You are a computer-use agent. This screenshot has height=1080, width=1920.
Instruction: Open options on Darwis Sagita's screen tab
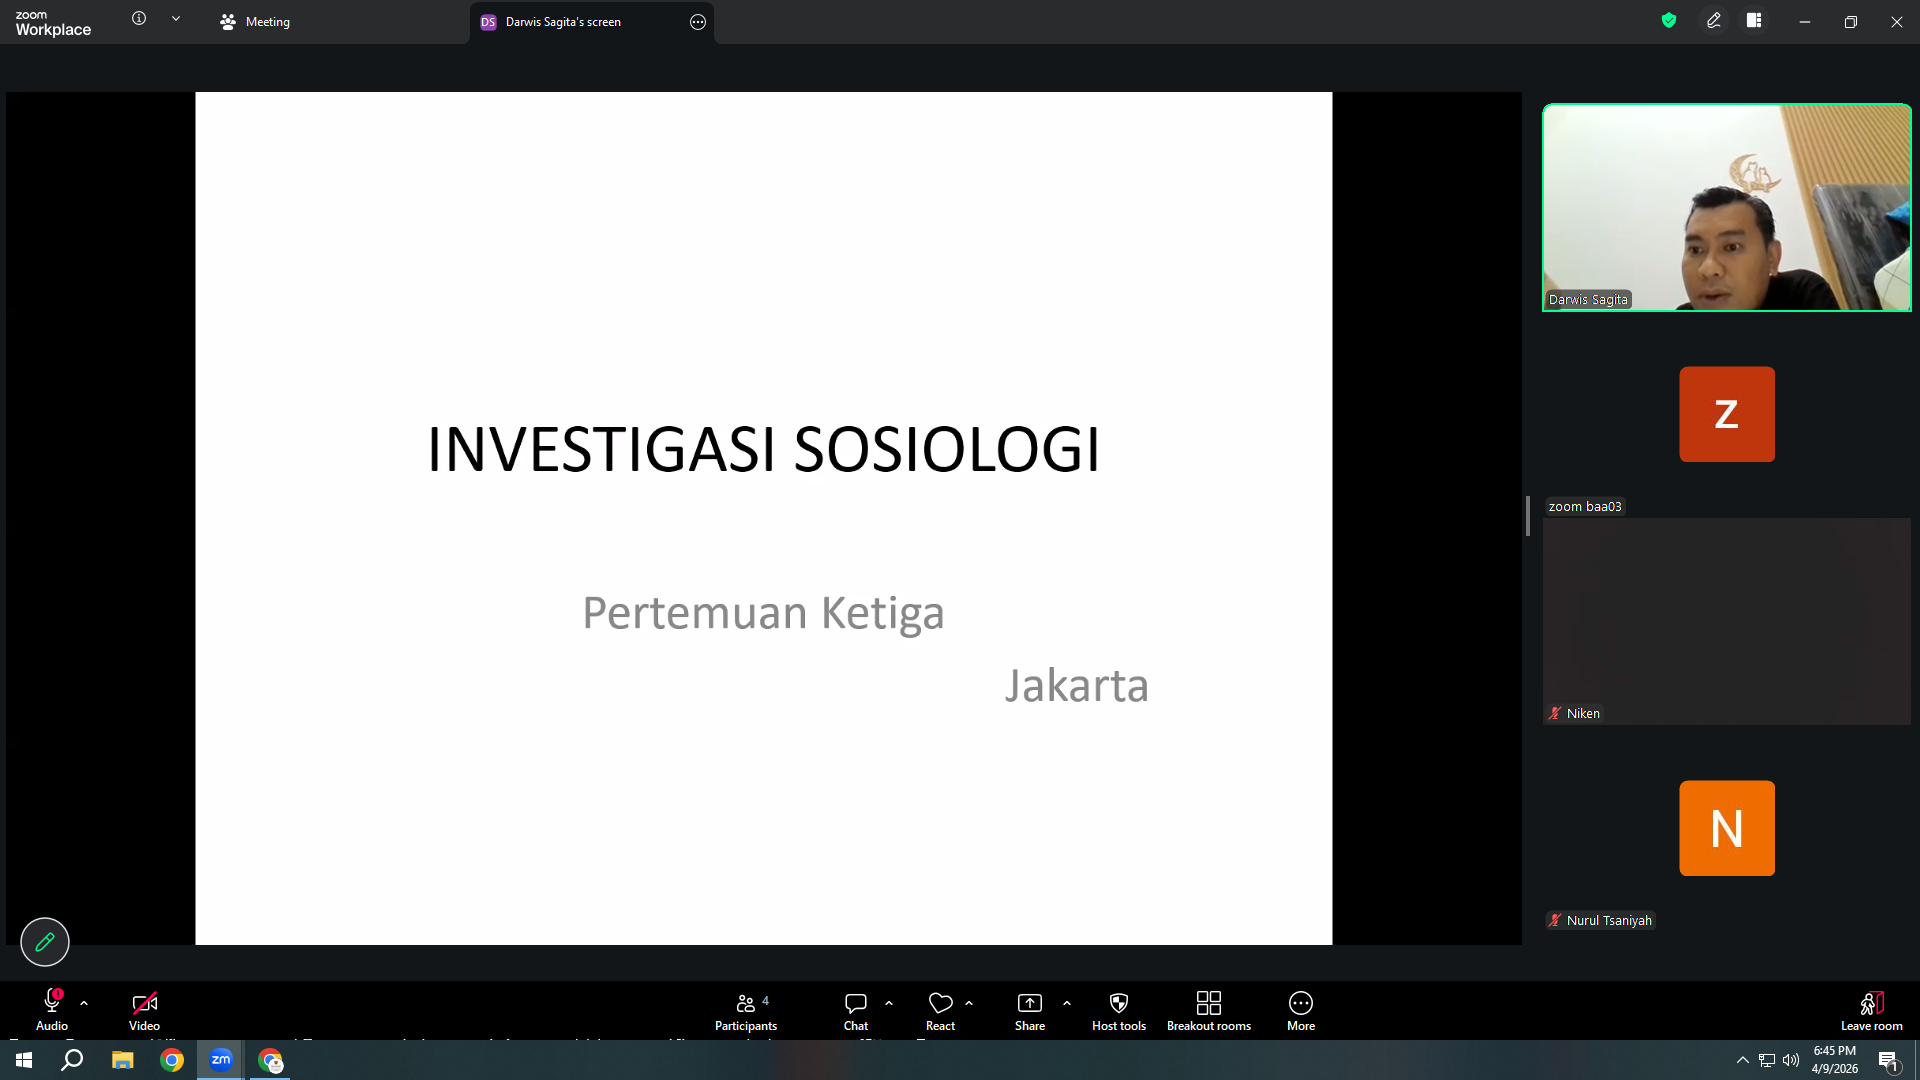[698, 22]
